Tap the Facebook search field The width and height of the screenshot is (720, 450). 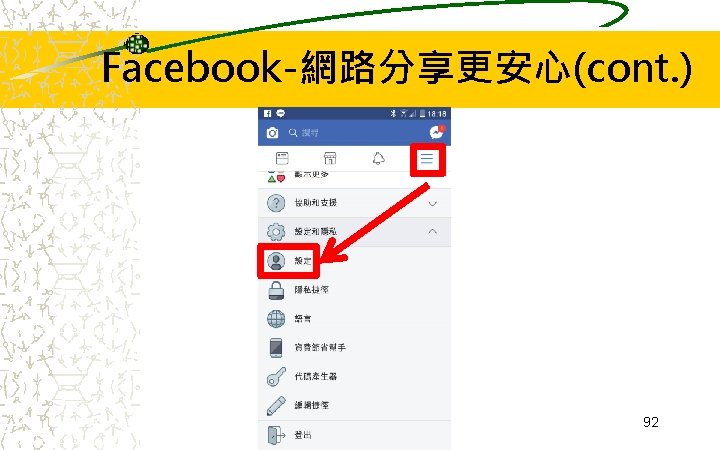[x=356, y=133]
